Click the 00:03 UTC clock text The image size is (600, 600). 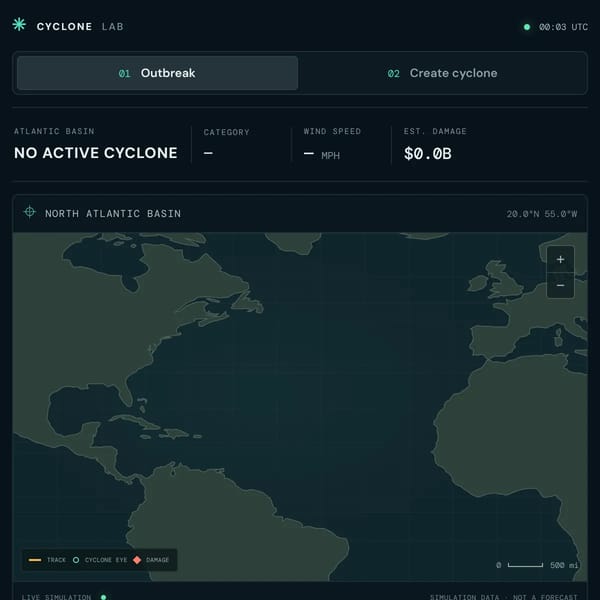tap(563, 27)
